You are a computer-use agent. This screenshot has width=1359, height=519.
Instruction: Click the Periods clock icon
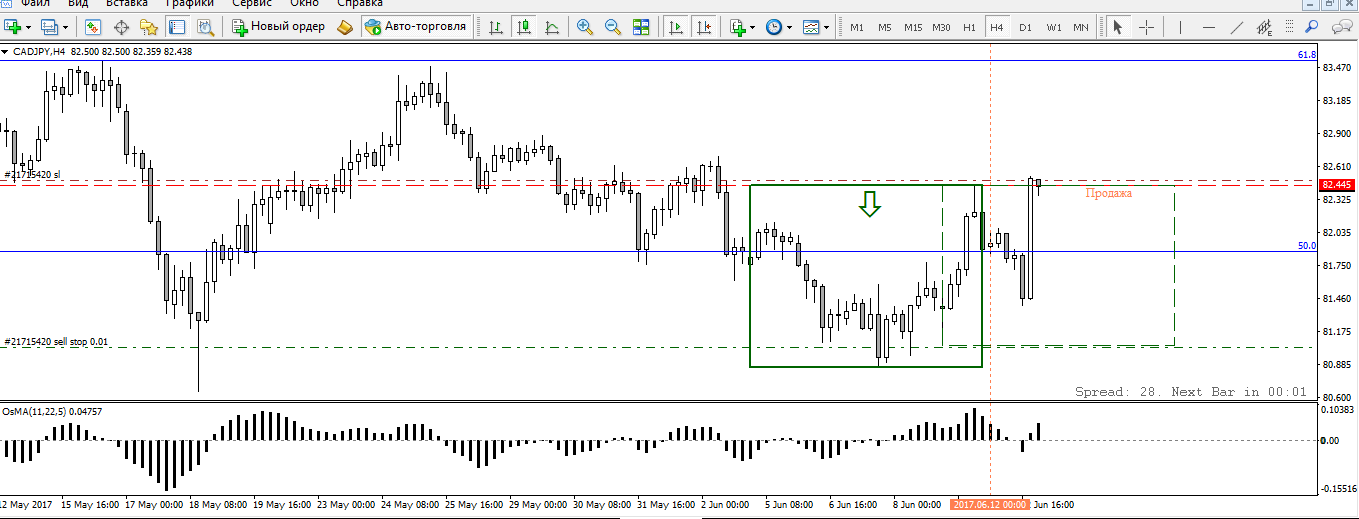(773, 27)
